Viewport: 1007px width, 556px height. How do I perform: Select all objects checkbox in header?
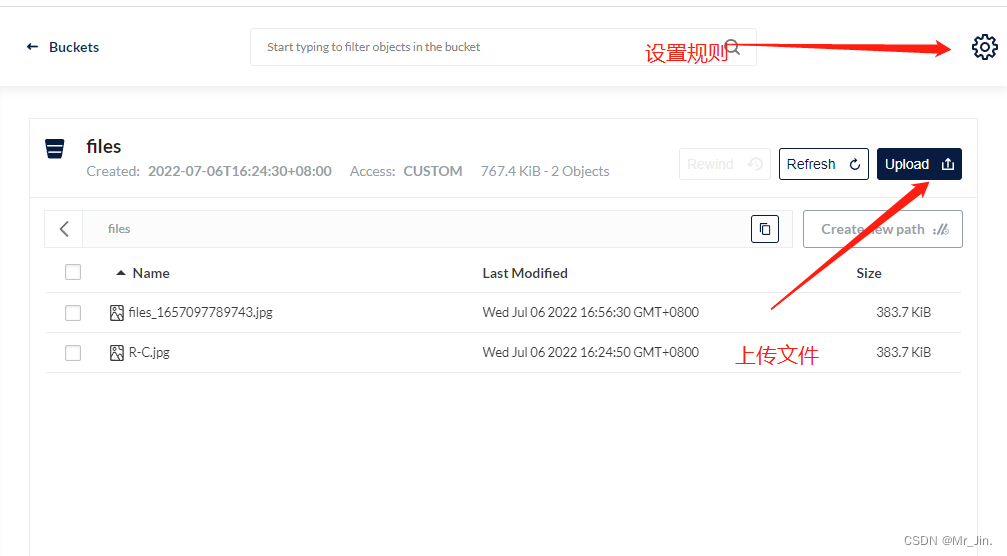pyautogui.click(x=73, y=272)
